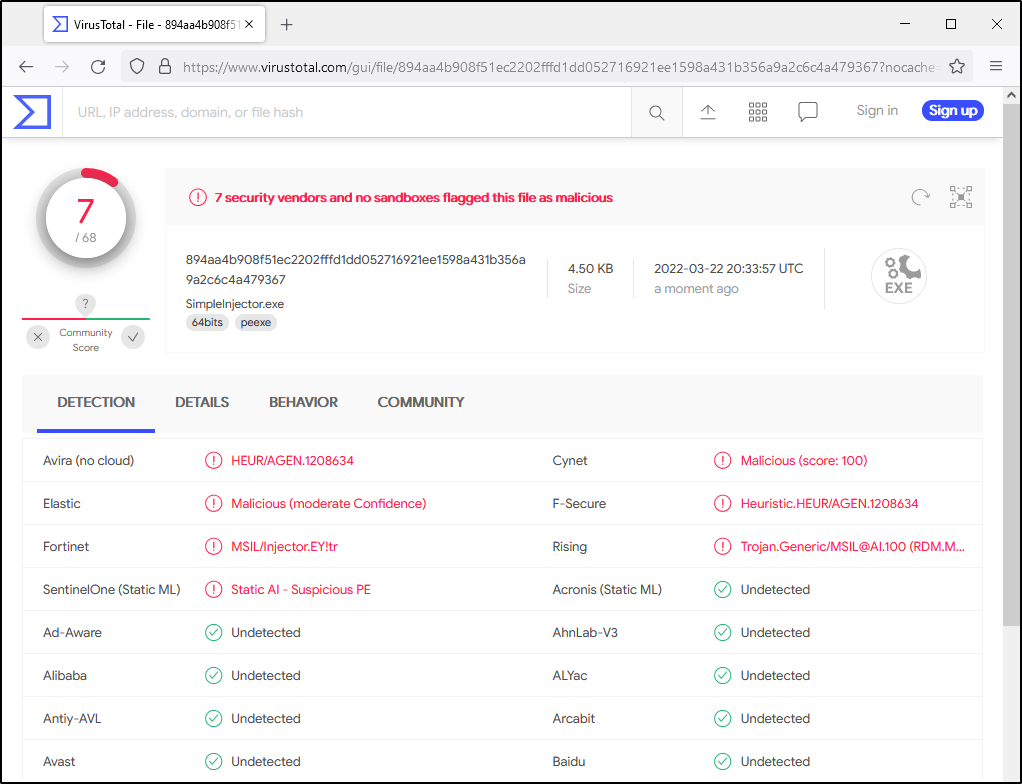1022x784 pixels.
Task: Click the comment notifications icon
Action: click(808, 112)
